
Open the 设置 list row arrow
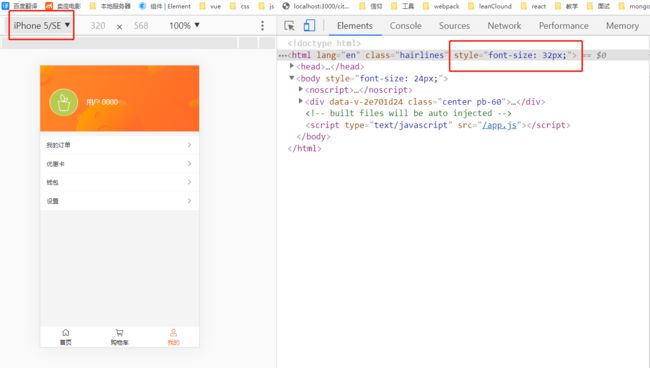point(189,201)
